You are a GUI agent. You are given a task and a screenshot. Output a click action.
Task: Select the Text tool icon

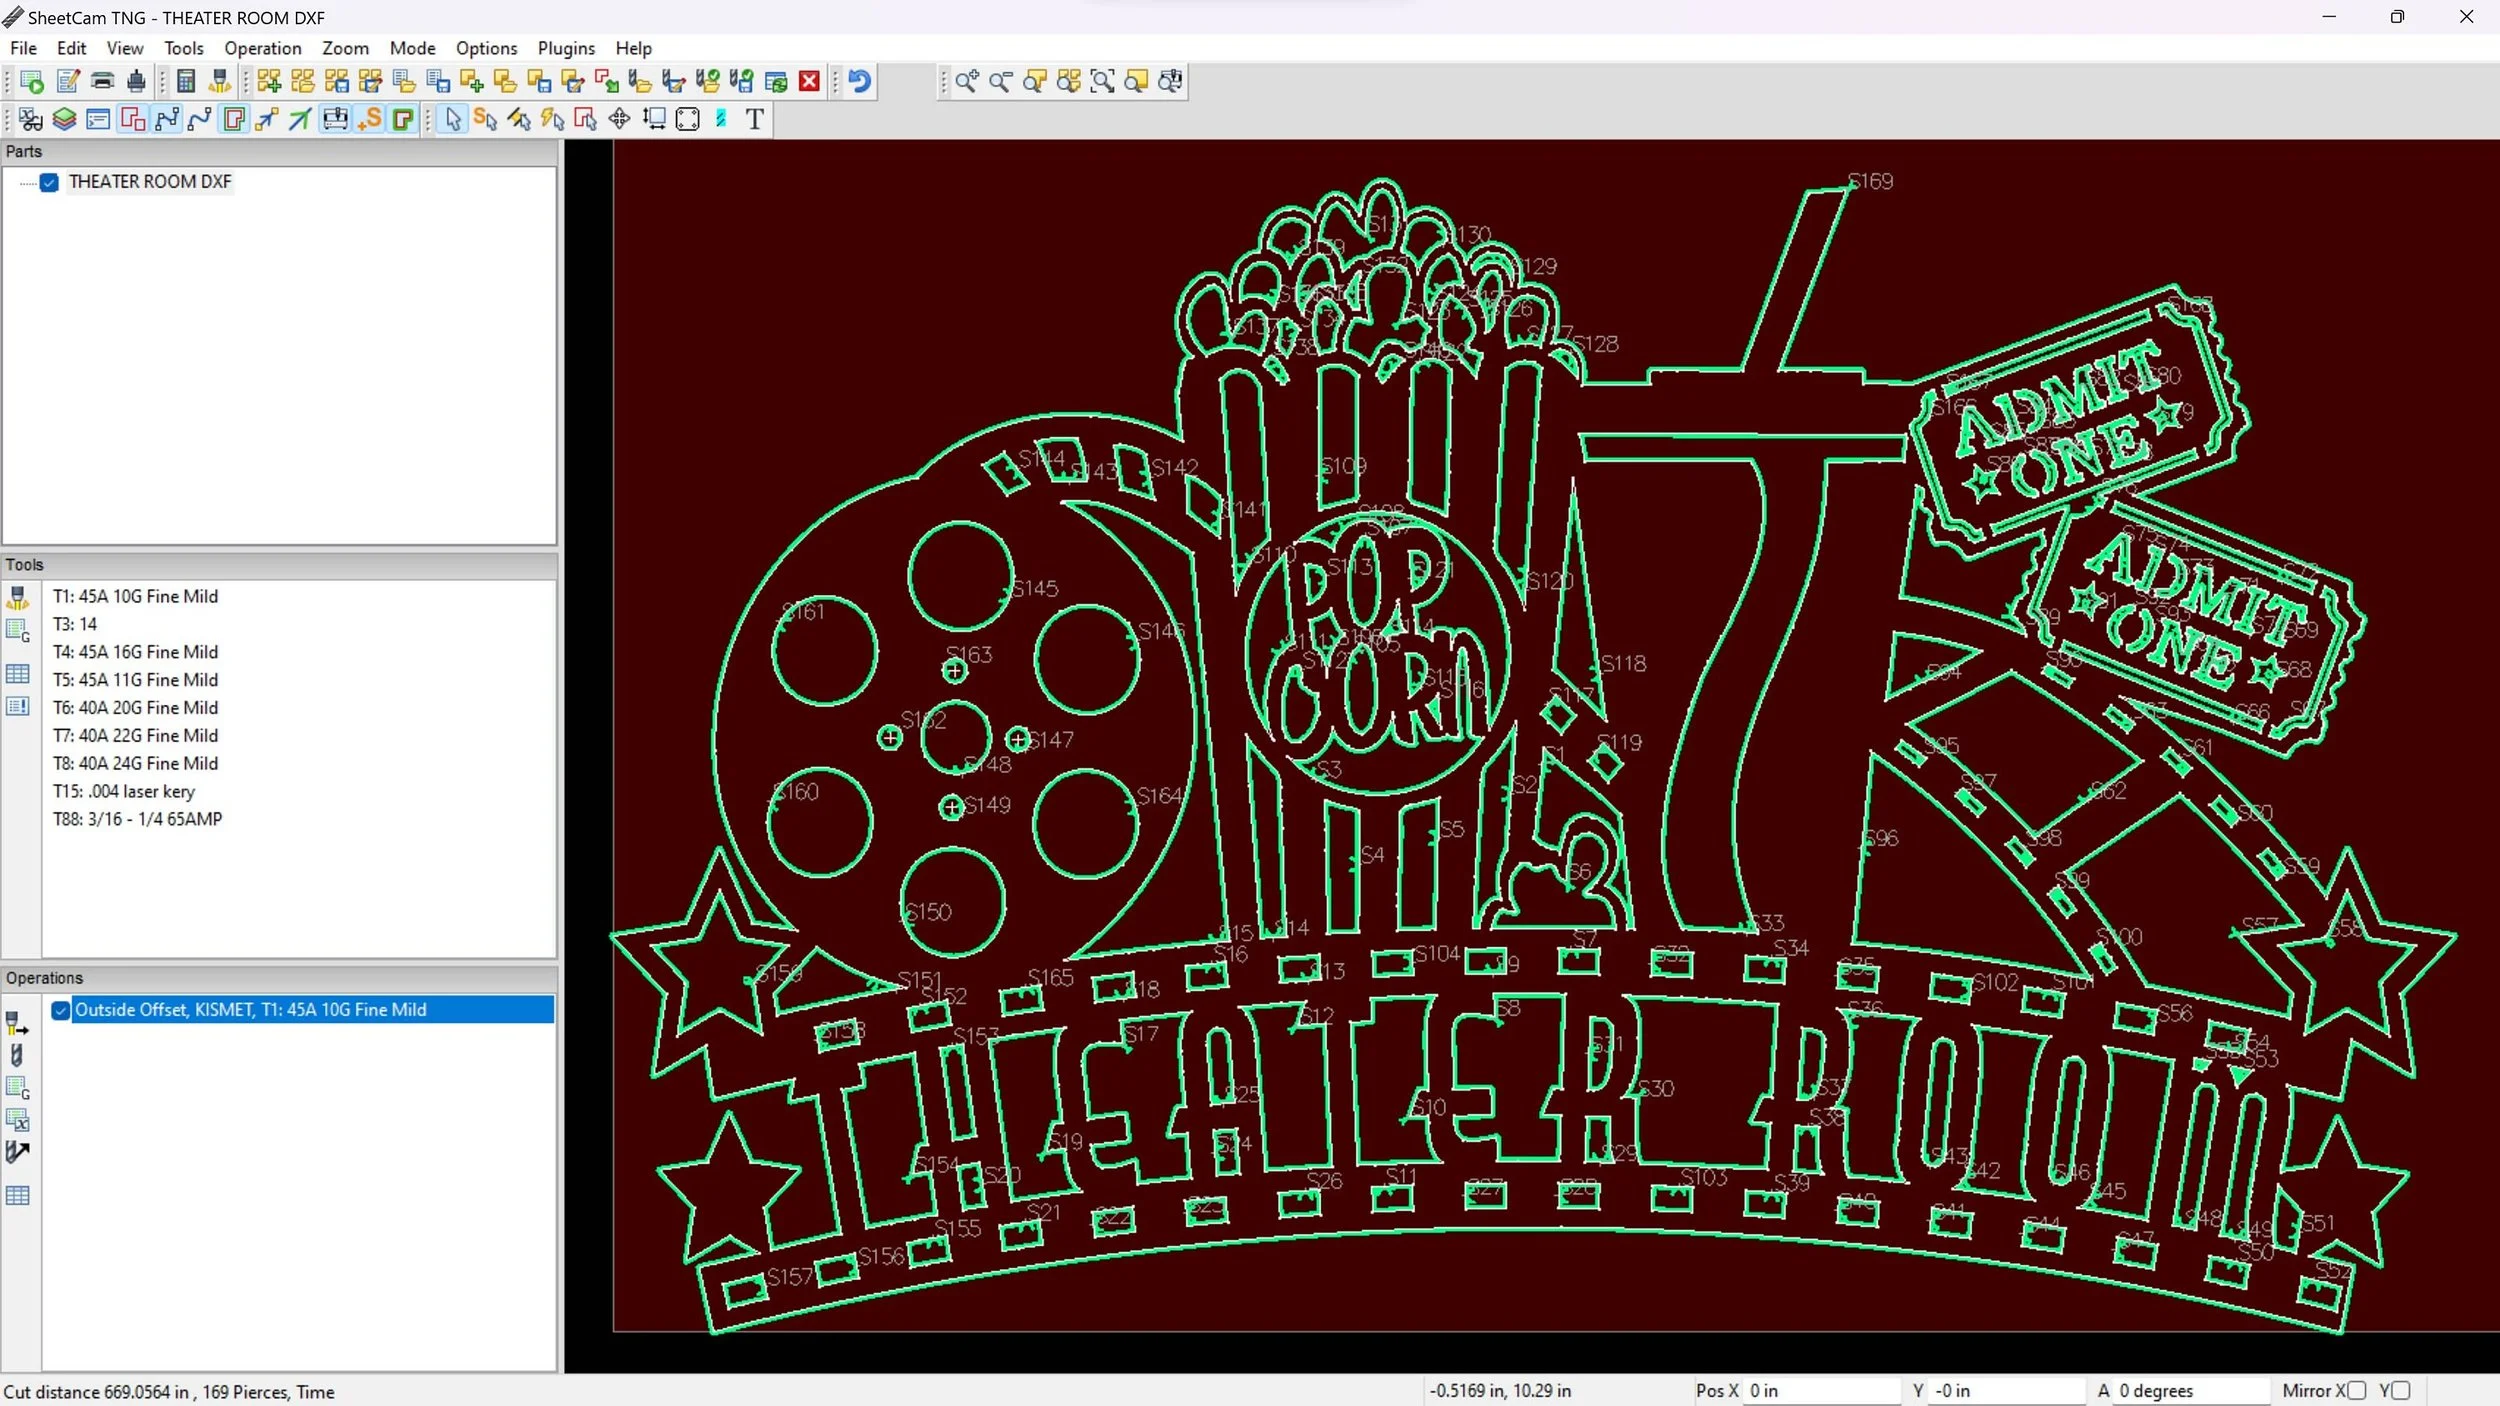(x=755, y=120)
